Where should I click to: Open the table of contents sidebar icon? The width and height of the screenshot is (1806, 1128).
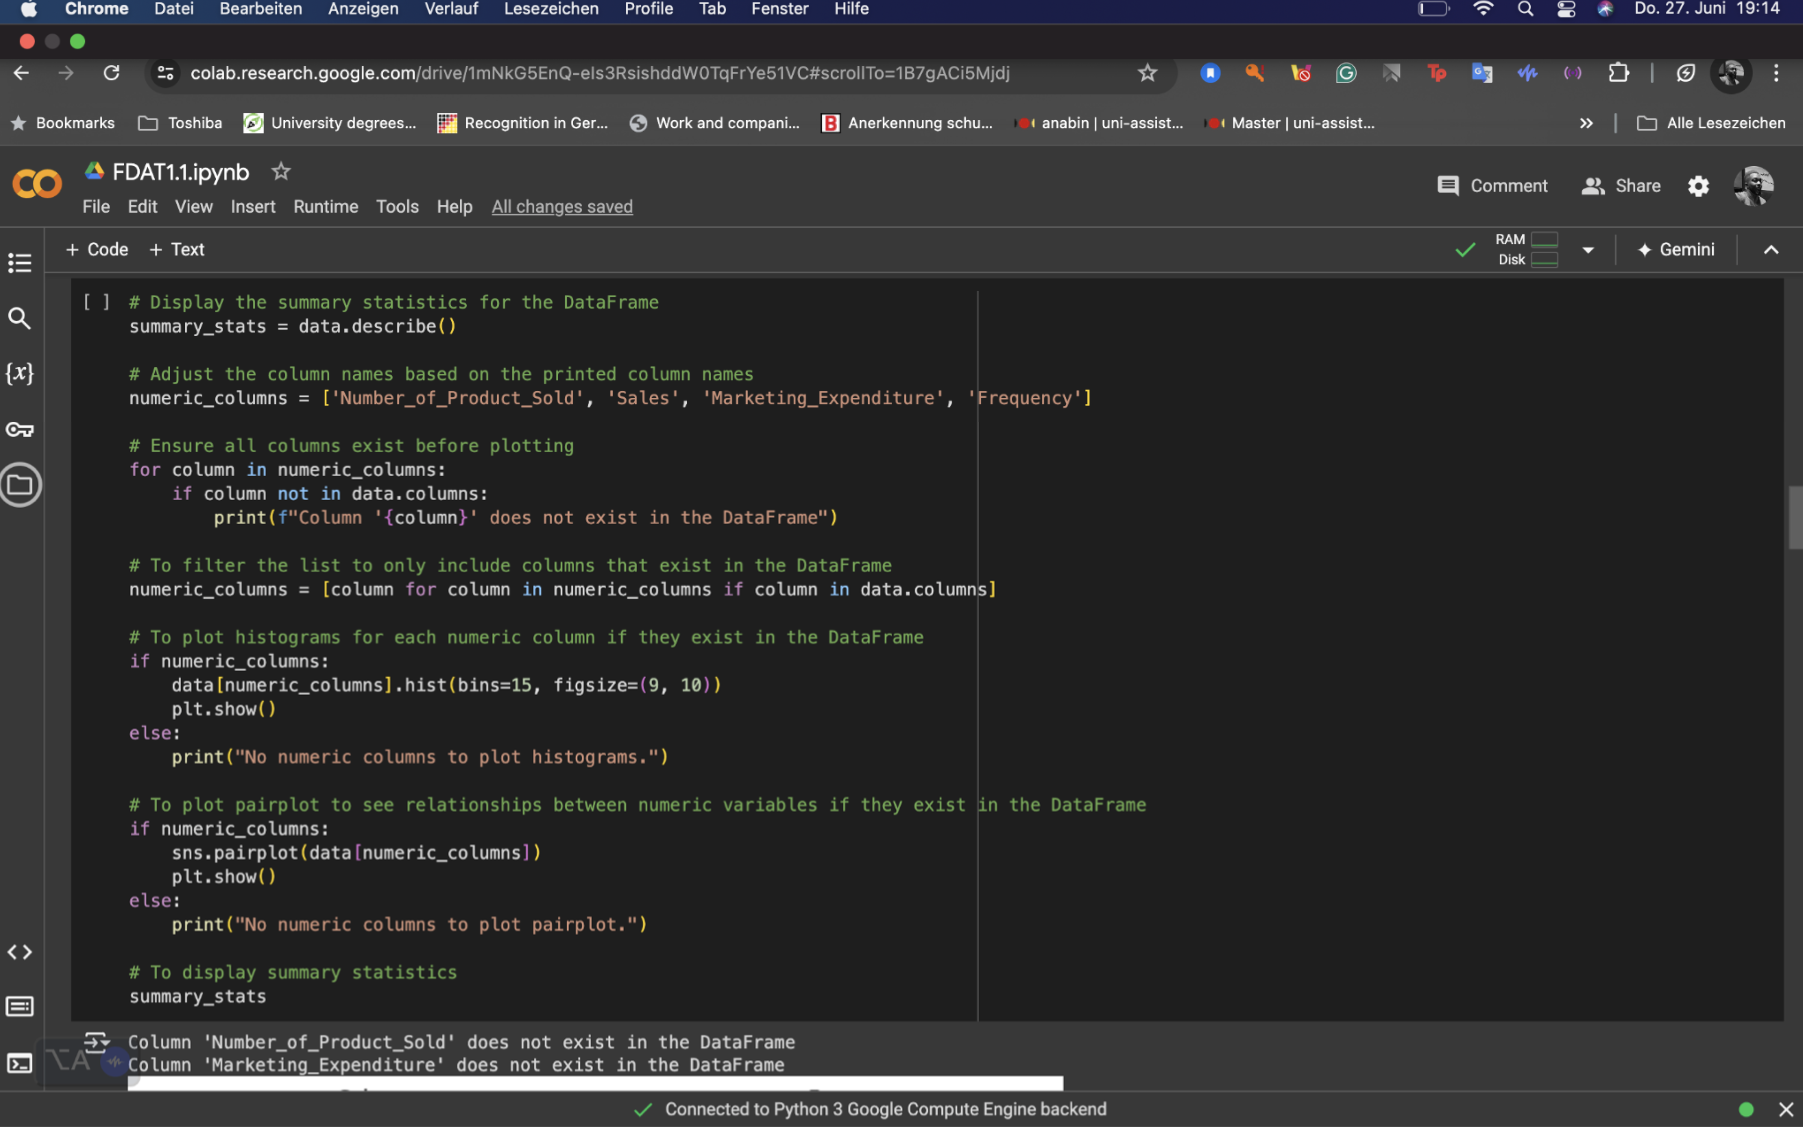(x=19, y=263)
